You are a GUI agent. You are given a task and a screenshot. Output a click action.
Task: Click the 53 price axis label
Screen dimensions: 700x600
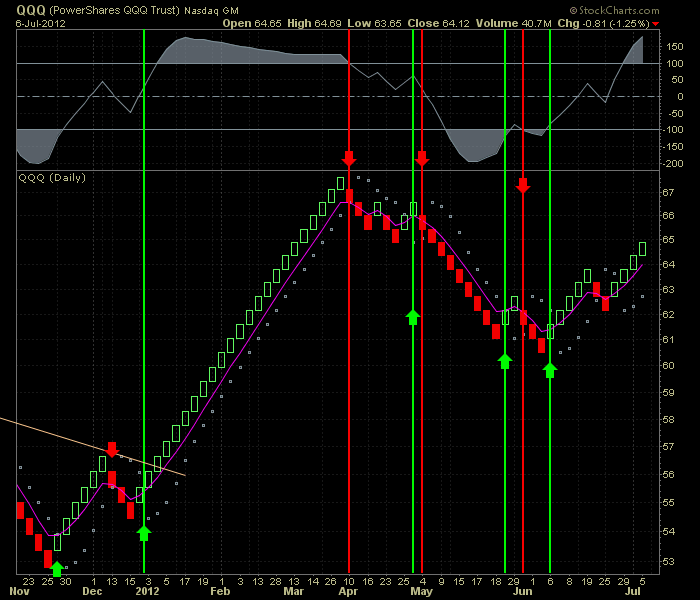668,562
